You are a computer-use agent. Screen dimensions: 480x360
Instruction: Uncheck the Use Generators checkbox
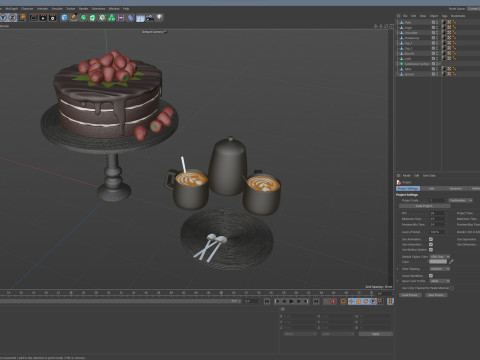tap(431, 244)
